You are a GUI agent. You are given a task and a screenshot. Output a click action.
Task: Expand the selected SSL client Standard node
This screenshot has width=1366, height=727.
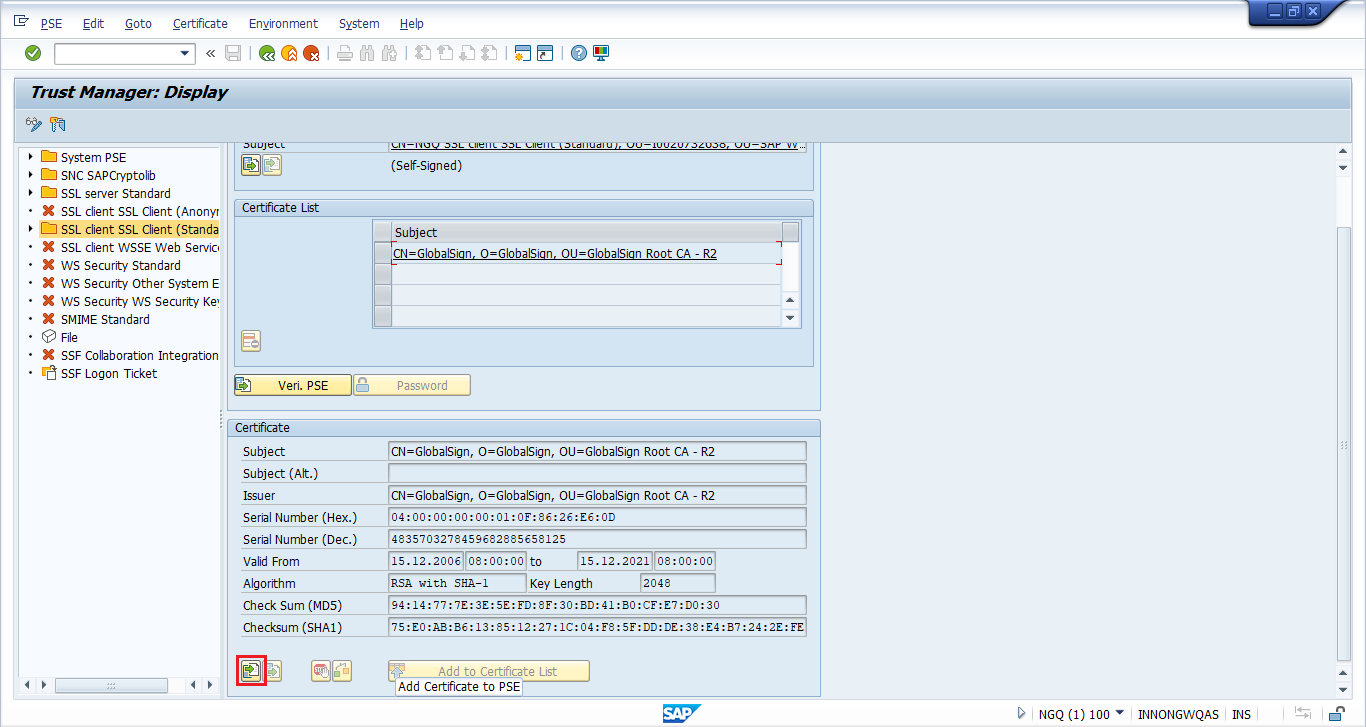coord(31,229)
